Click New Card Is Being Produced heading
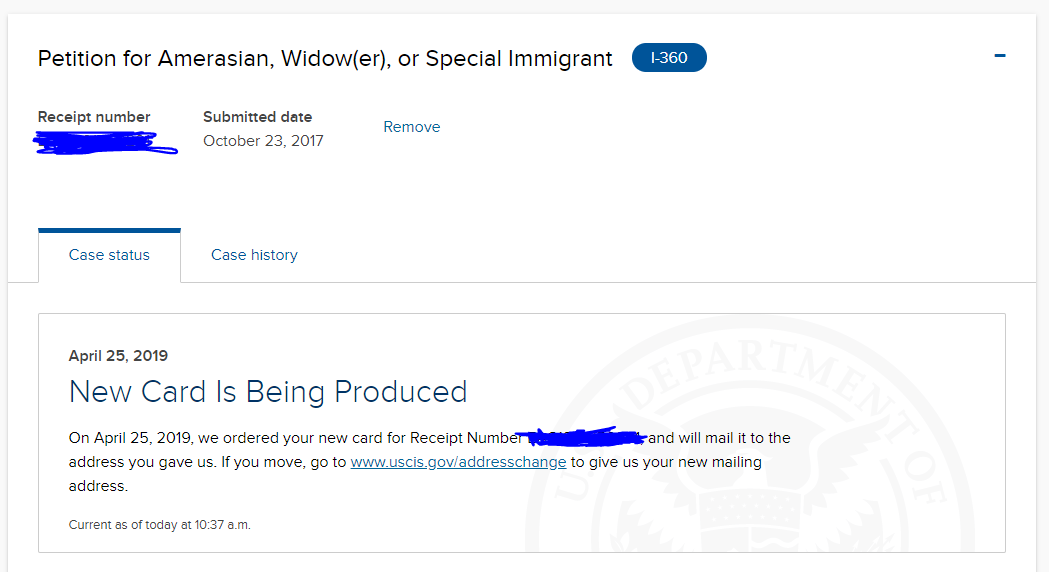1049x572 pixels. (268, 392)
